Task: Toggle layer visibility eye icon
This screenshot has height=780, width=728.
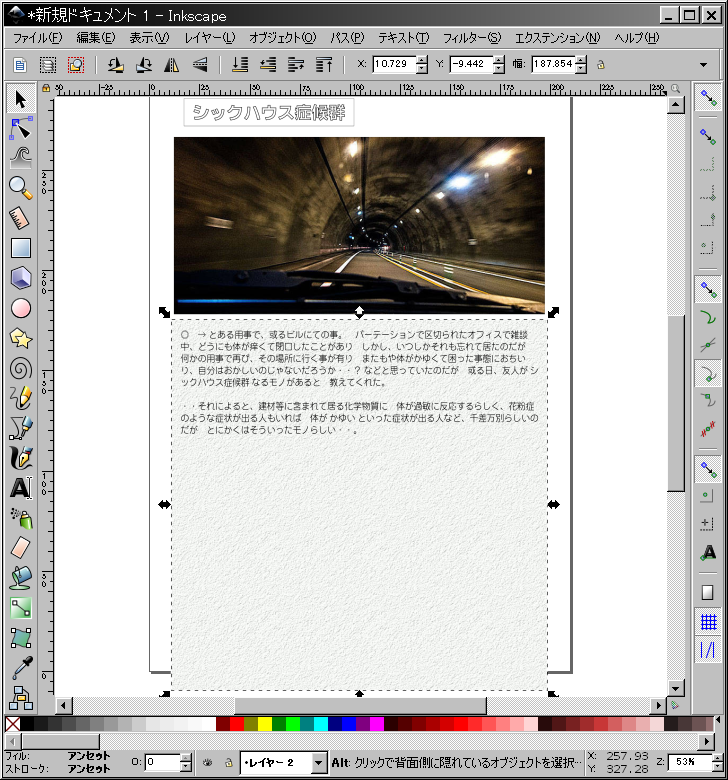Action: click(208, 762)
